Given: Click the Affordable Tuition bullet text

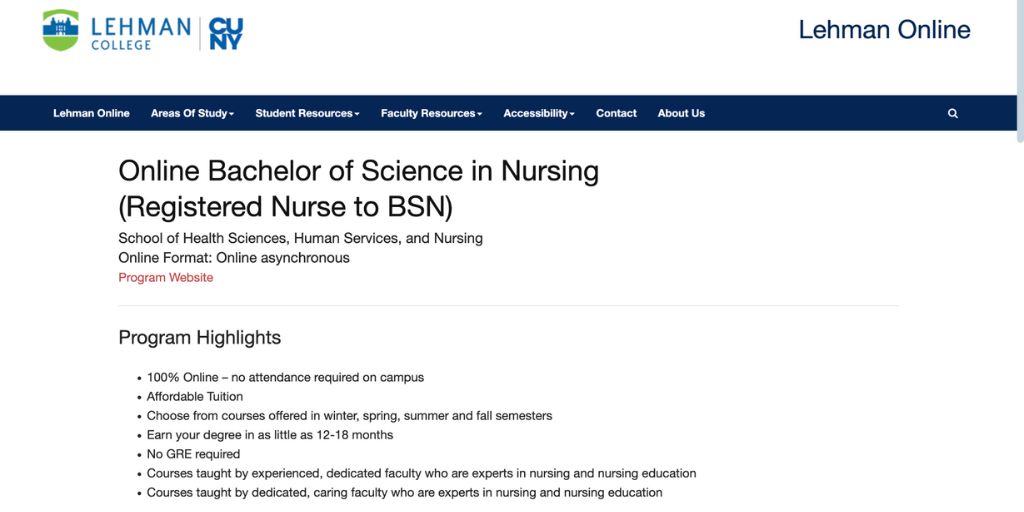Looking at the screenshot, I should point(195,397).
